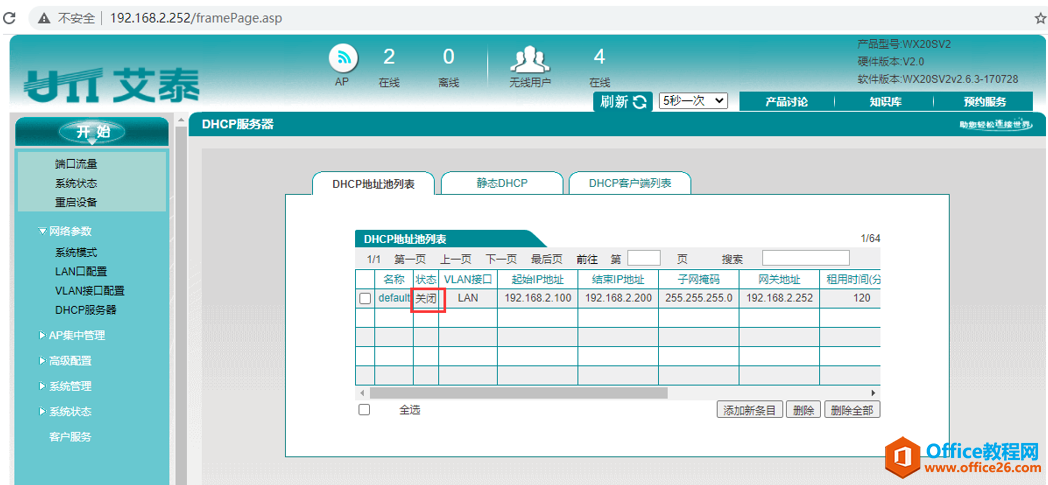Open 系统模式 settings
The width and height of the screenshot is (1048, 485).
pos(76,253)
